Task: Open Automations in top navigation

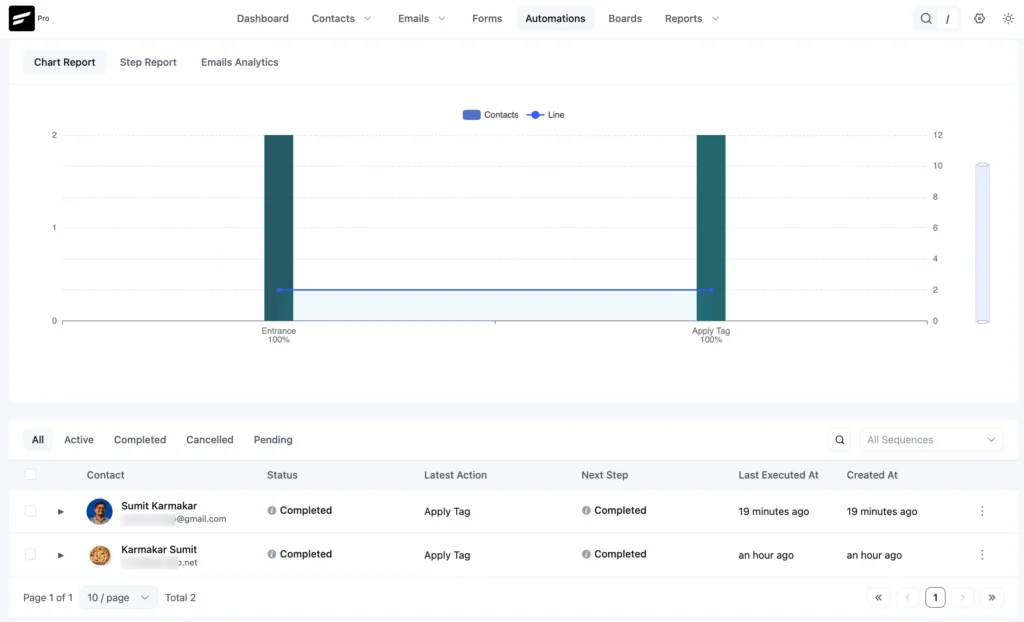Action: click(555, 18)
